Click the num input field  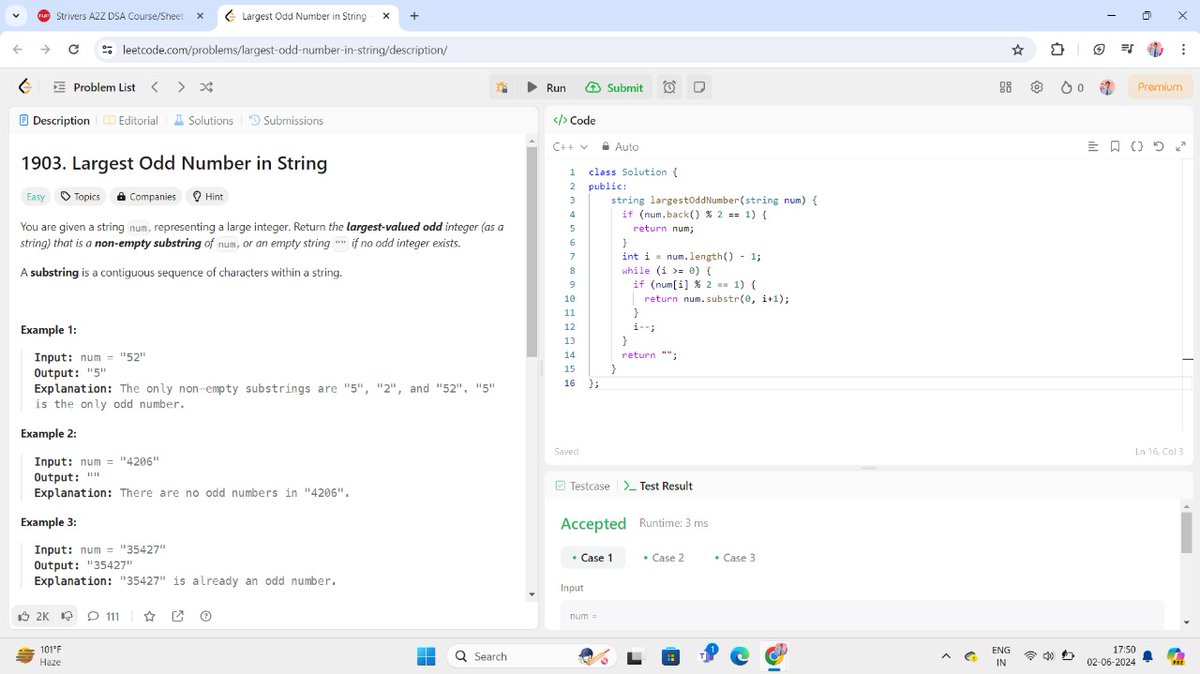click(x=862, y=615)
